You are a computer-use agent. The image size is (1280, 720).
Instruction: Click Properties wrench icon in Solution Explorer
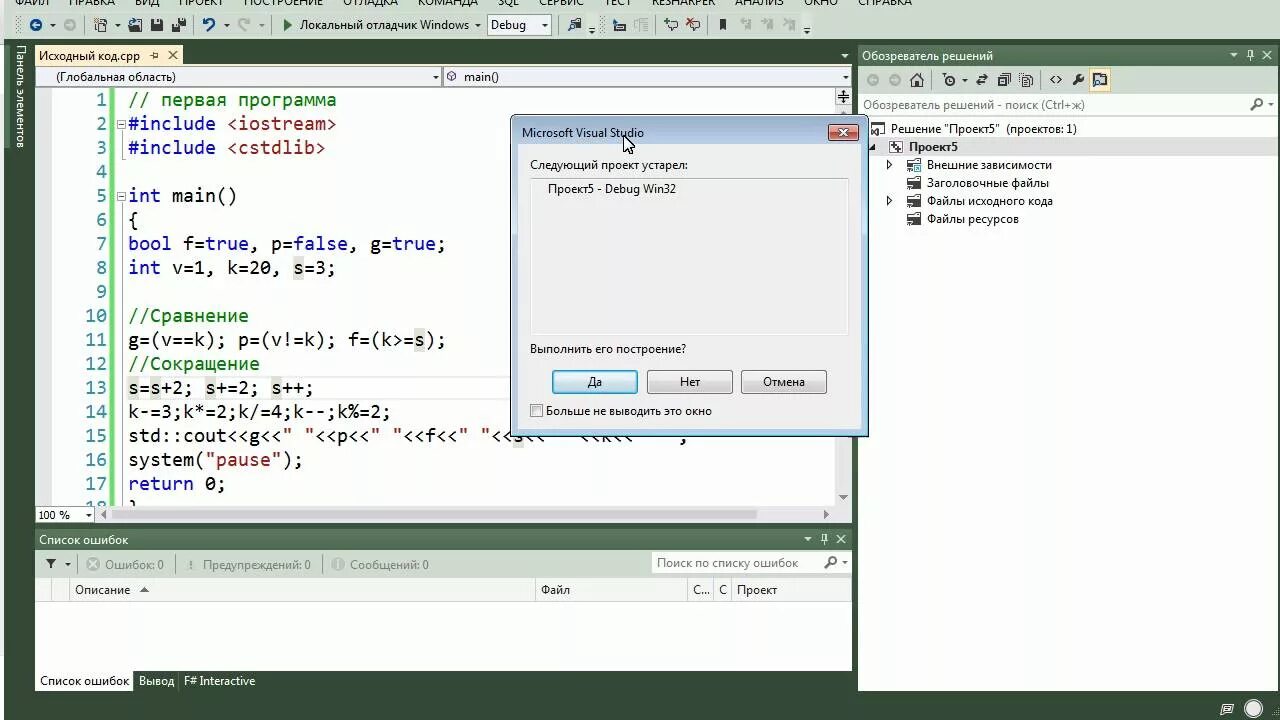1078,80
